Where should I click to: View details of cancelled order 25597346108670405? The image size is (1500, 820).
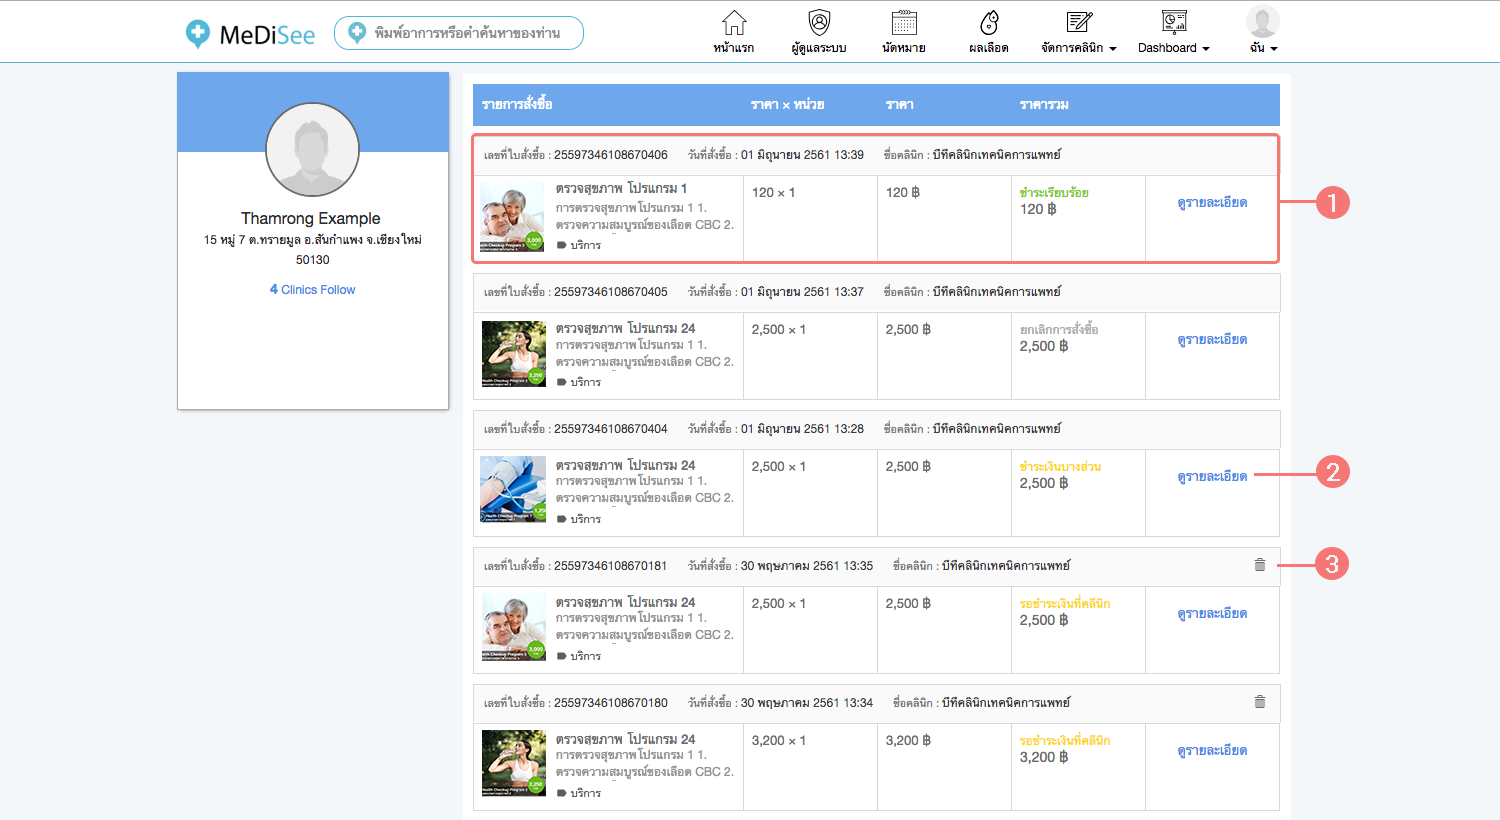click(x=1212, y=340)
